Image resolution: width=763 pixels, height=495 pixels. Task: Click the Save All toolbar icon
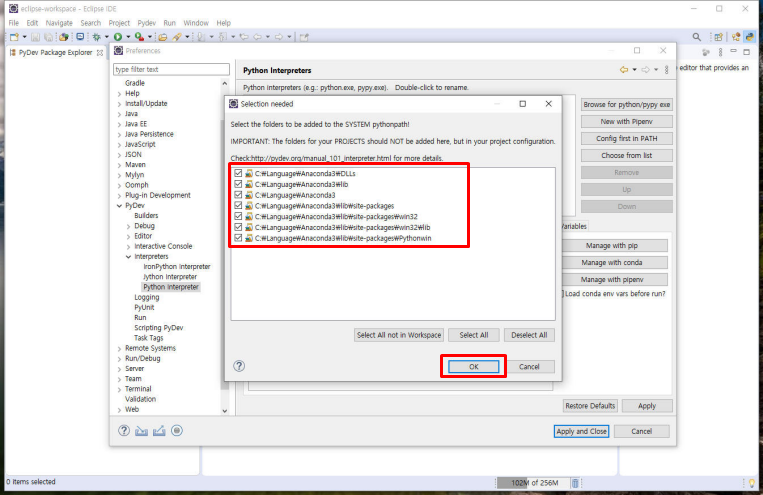point(49,37)
